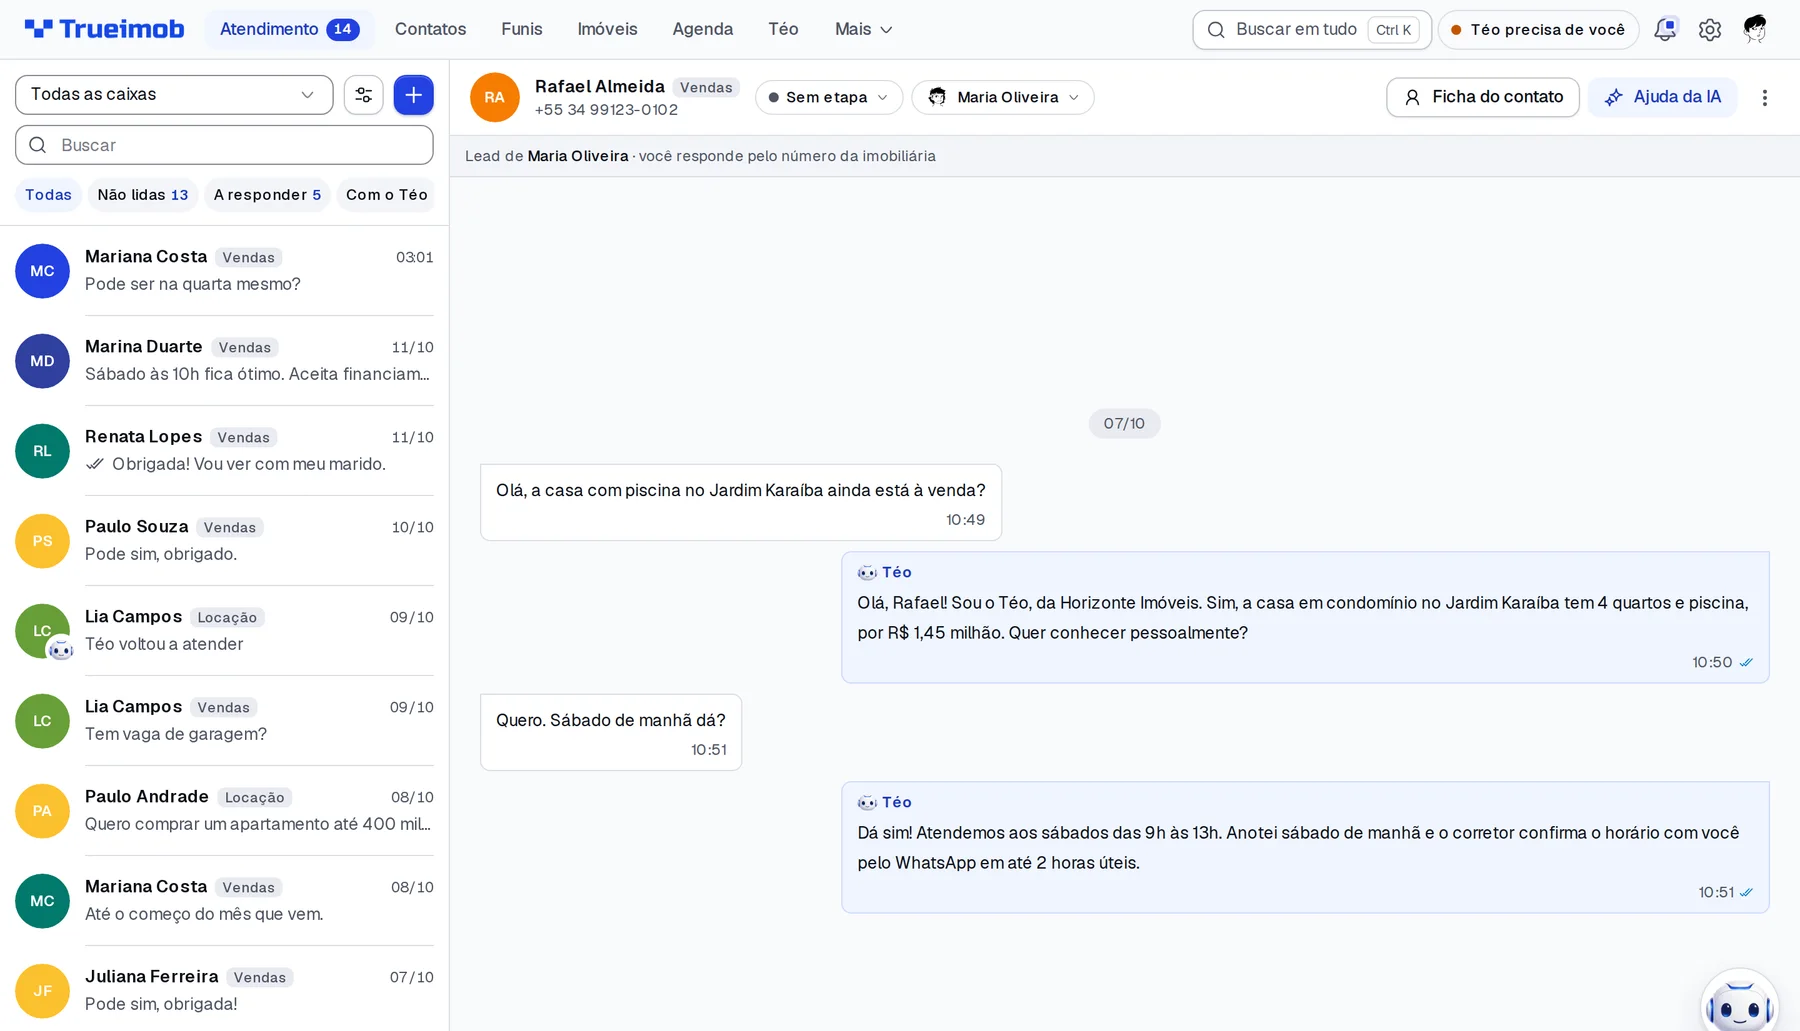Click Marina Duarte's MD avatar
The image size is (1800, 1031).
tap(42, 361)
